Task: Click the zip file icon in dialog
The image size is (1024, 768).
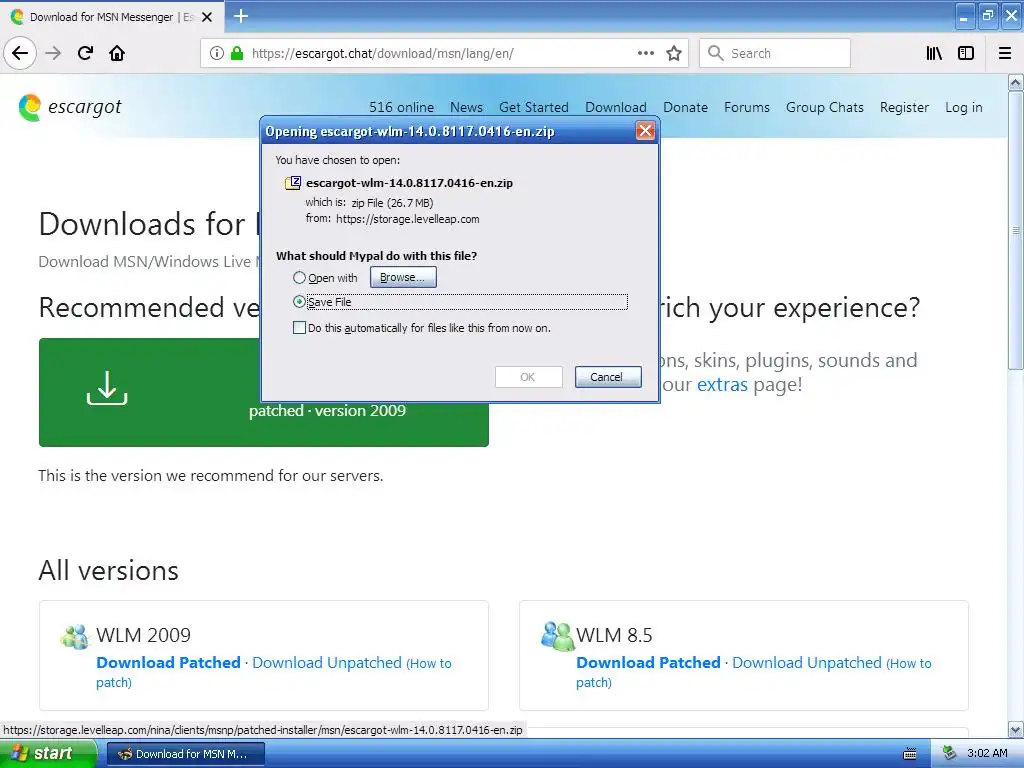Action: point(293,183)
